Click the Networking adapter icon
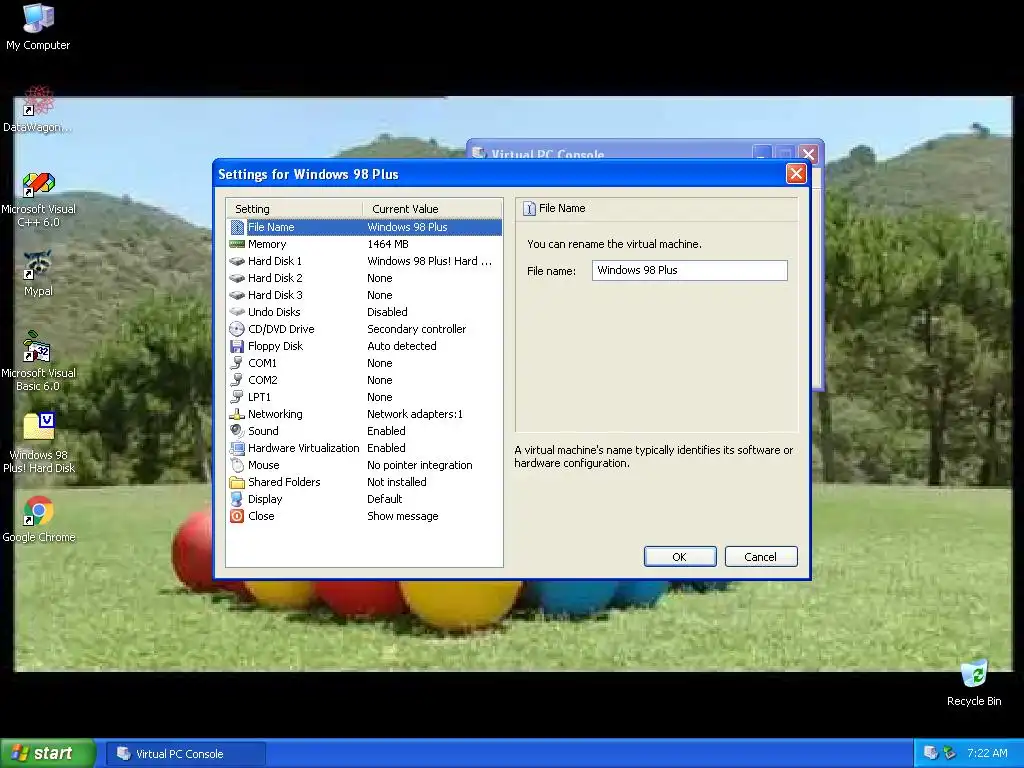The height and width of the screenshot is (768, 1024). coord(237,414)
